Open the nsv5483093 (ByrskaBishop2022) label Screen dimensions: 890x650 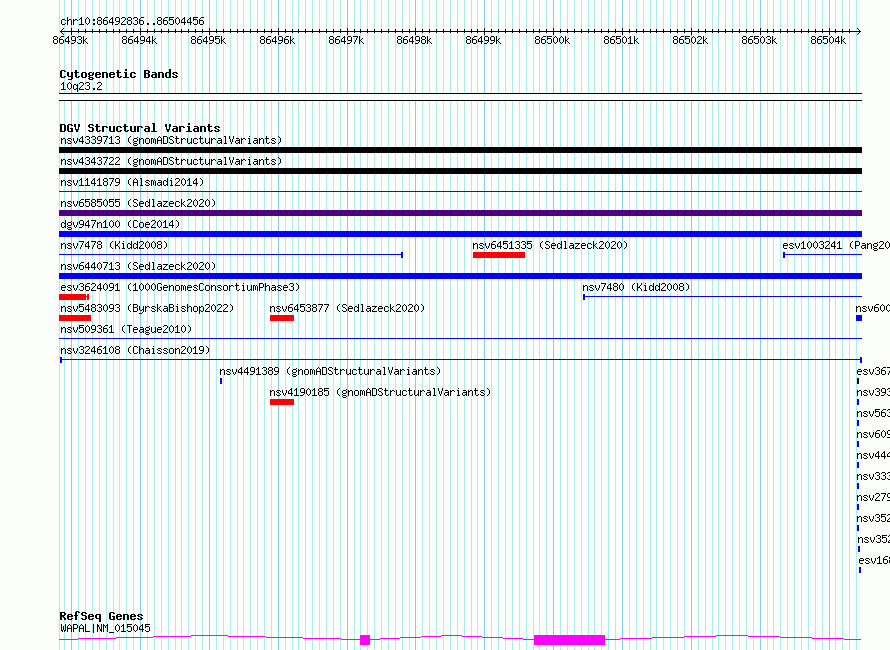tap(147, 308)
